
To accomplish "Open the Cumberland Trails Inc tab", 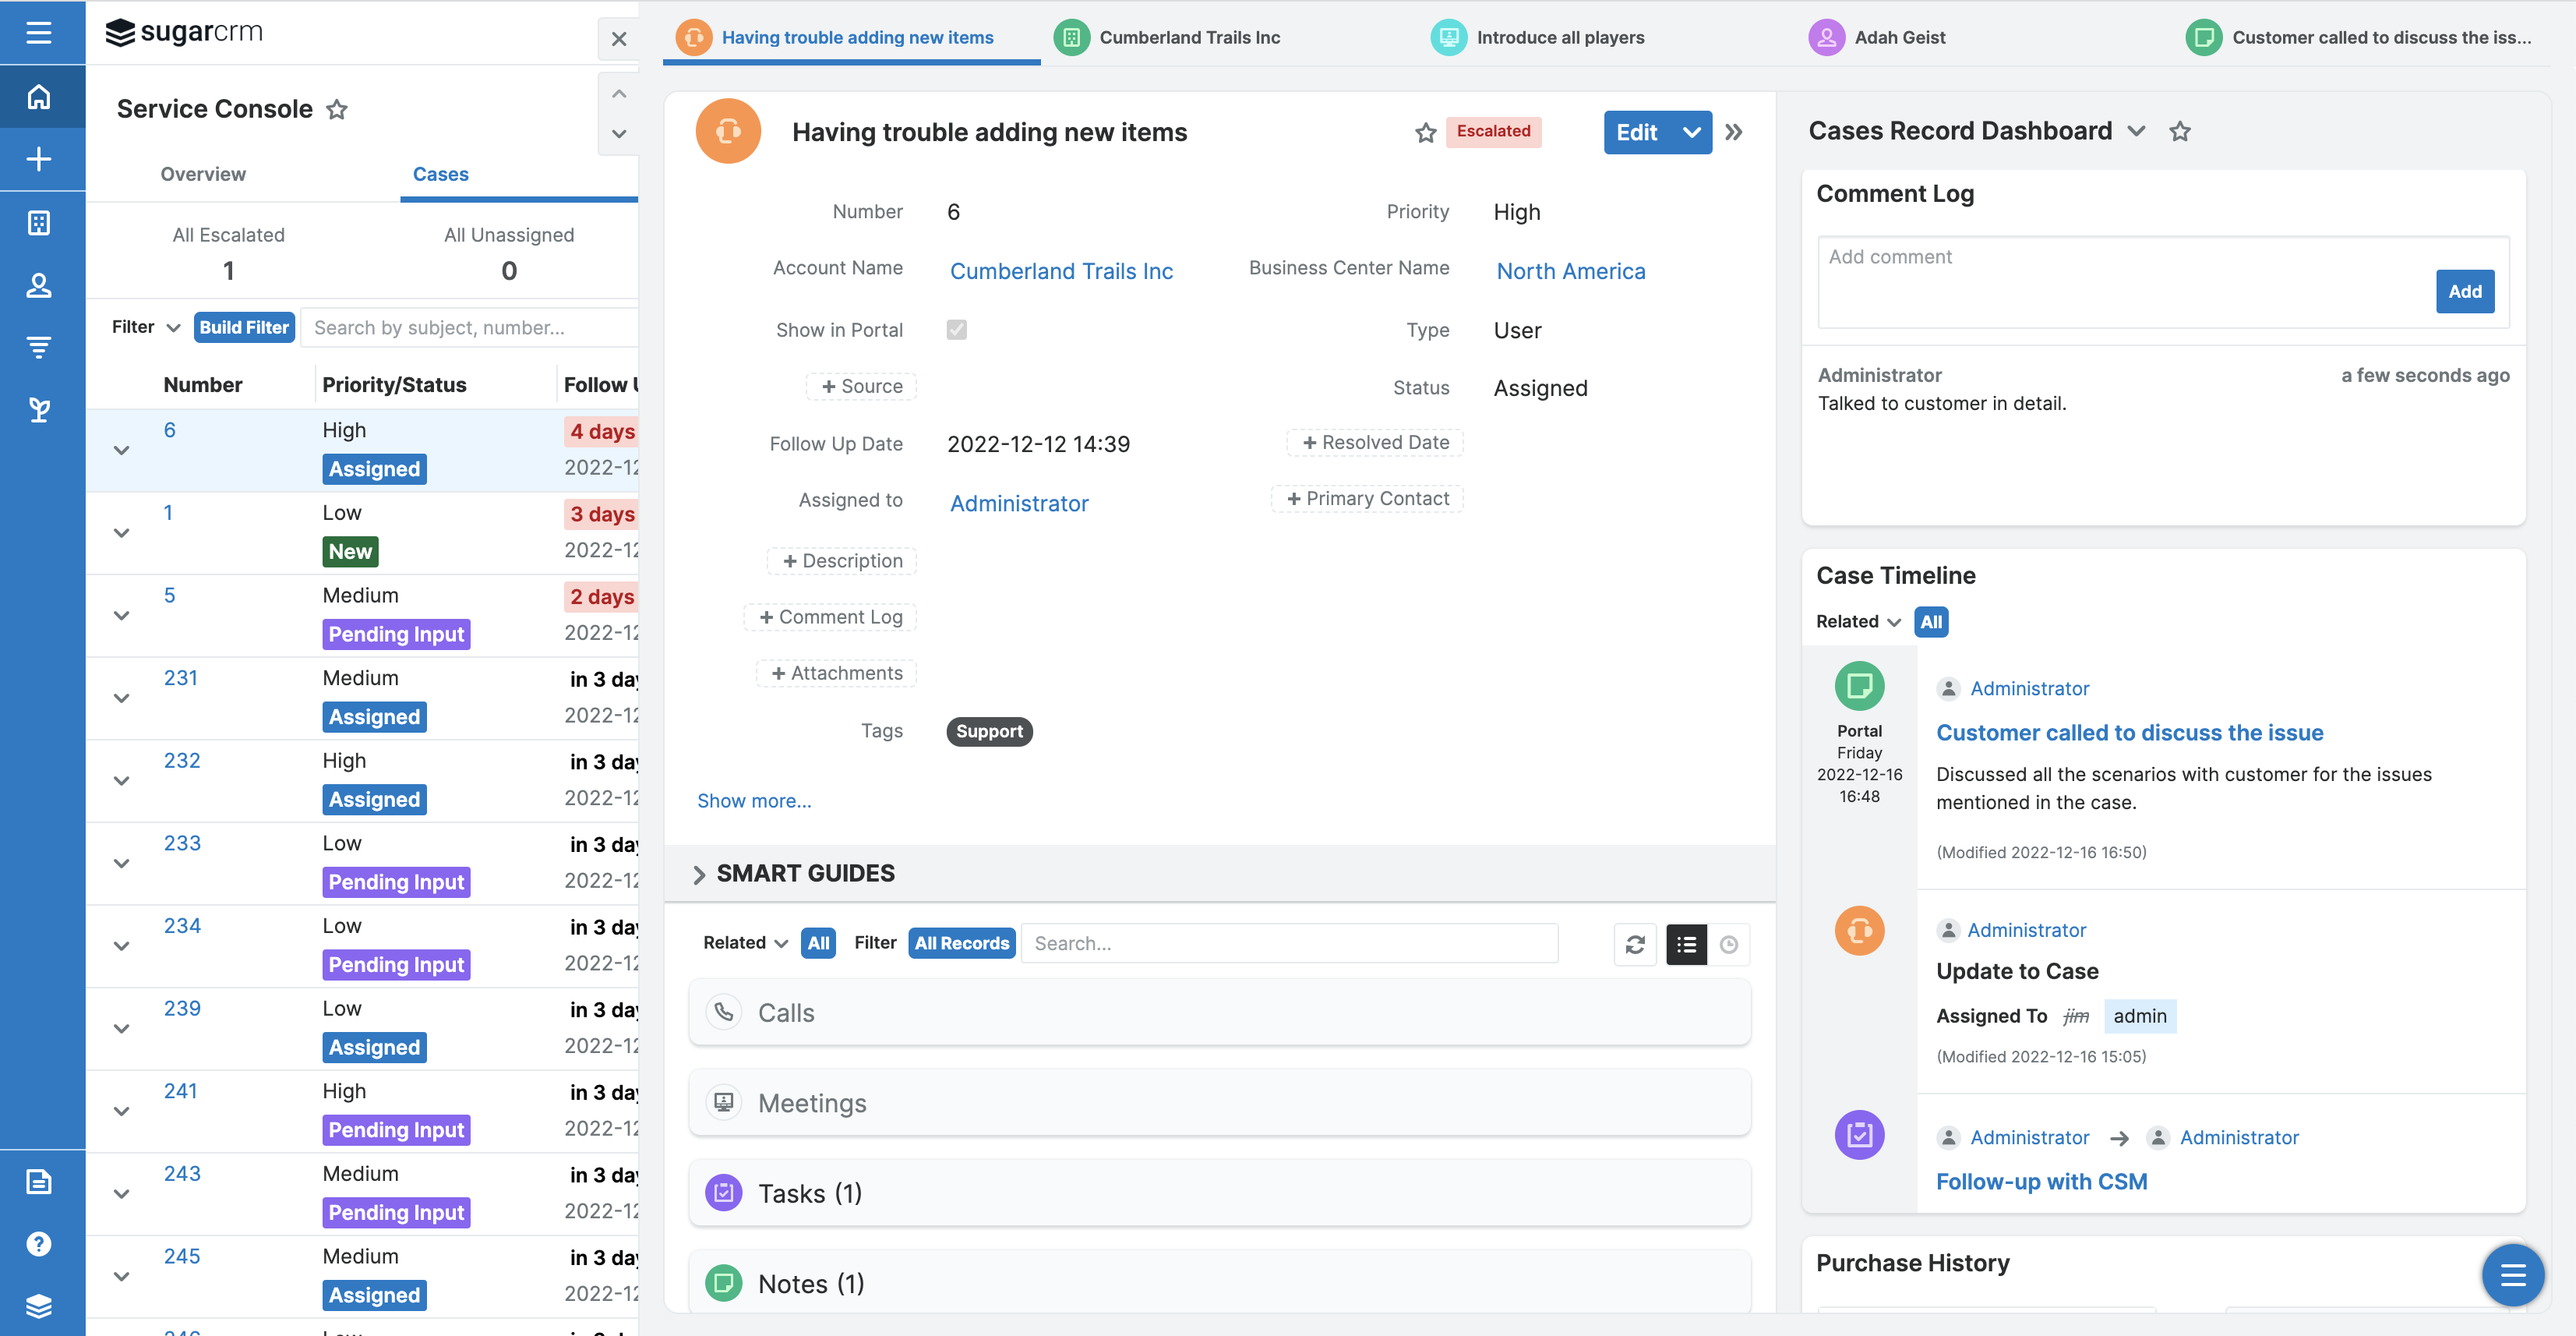I will coord(1188,37).
